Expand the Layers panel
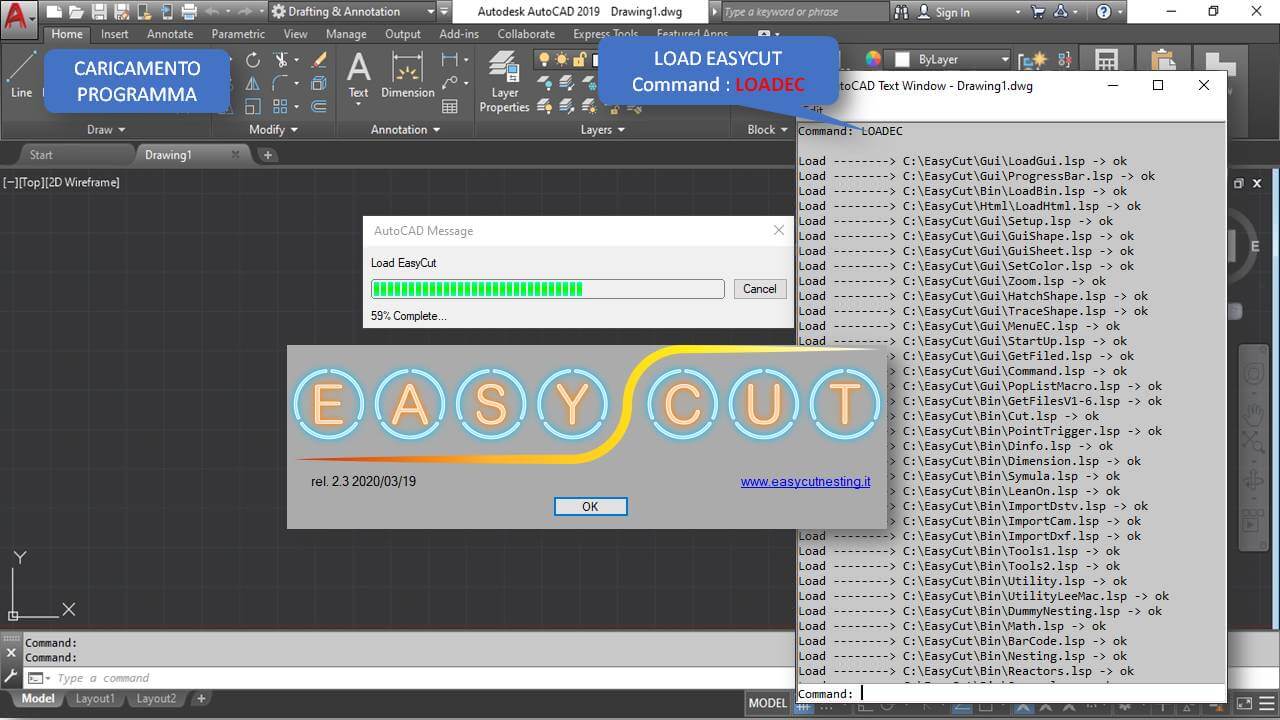This screenshot has width=1280, height=720. click(x=603, y=129)
